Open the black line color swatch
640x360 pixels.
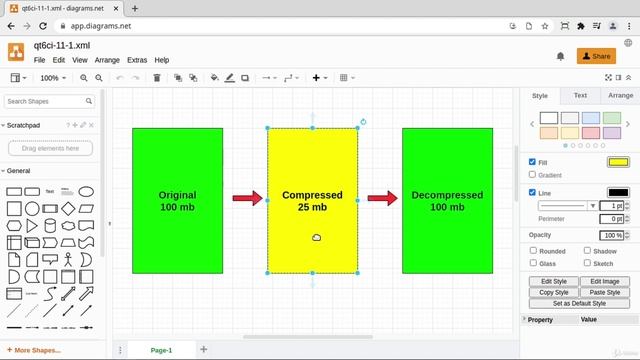(x=618, y=192)
